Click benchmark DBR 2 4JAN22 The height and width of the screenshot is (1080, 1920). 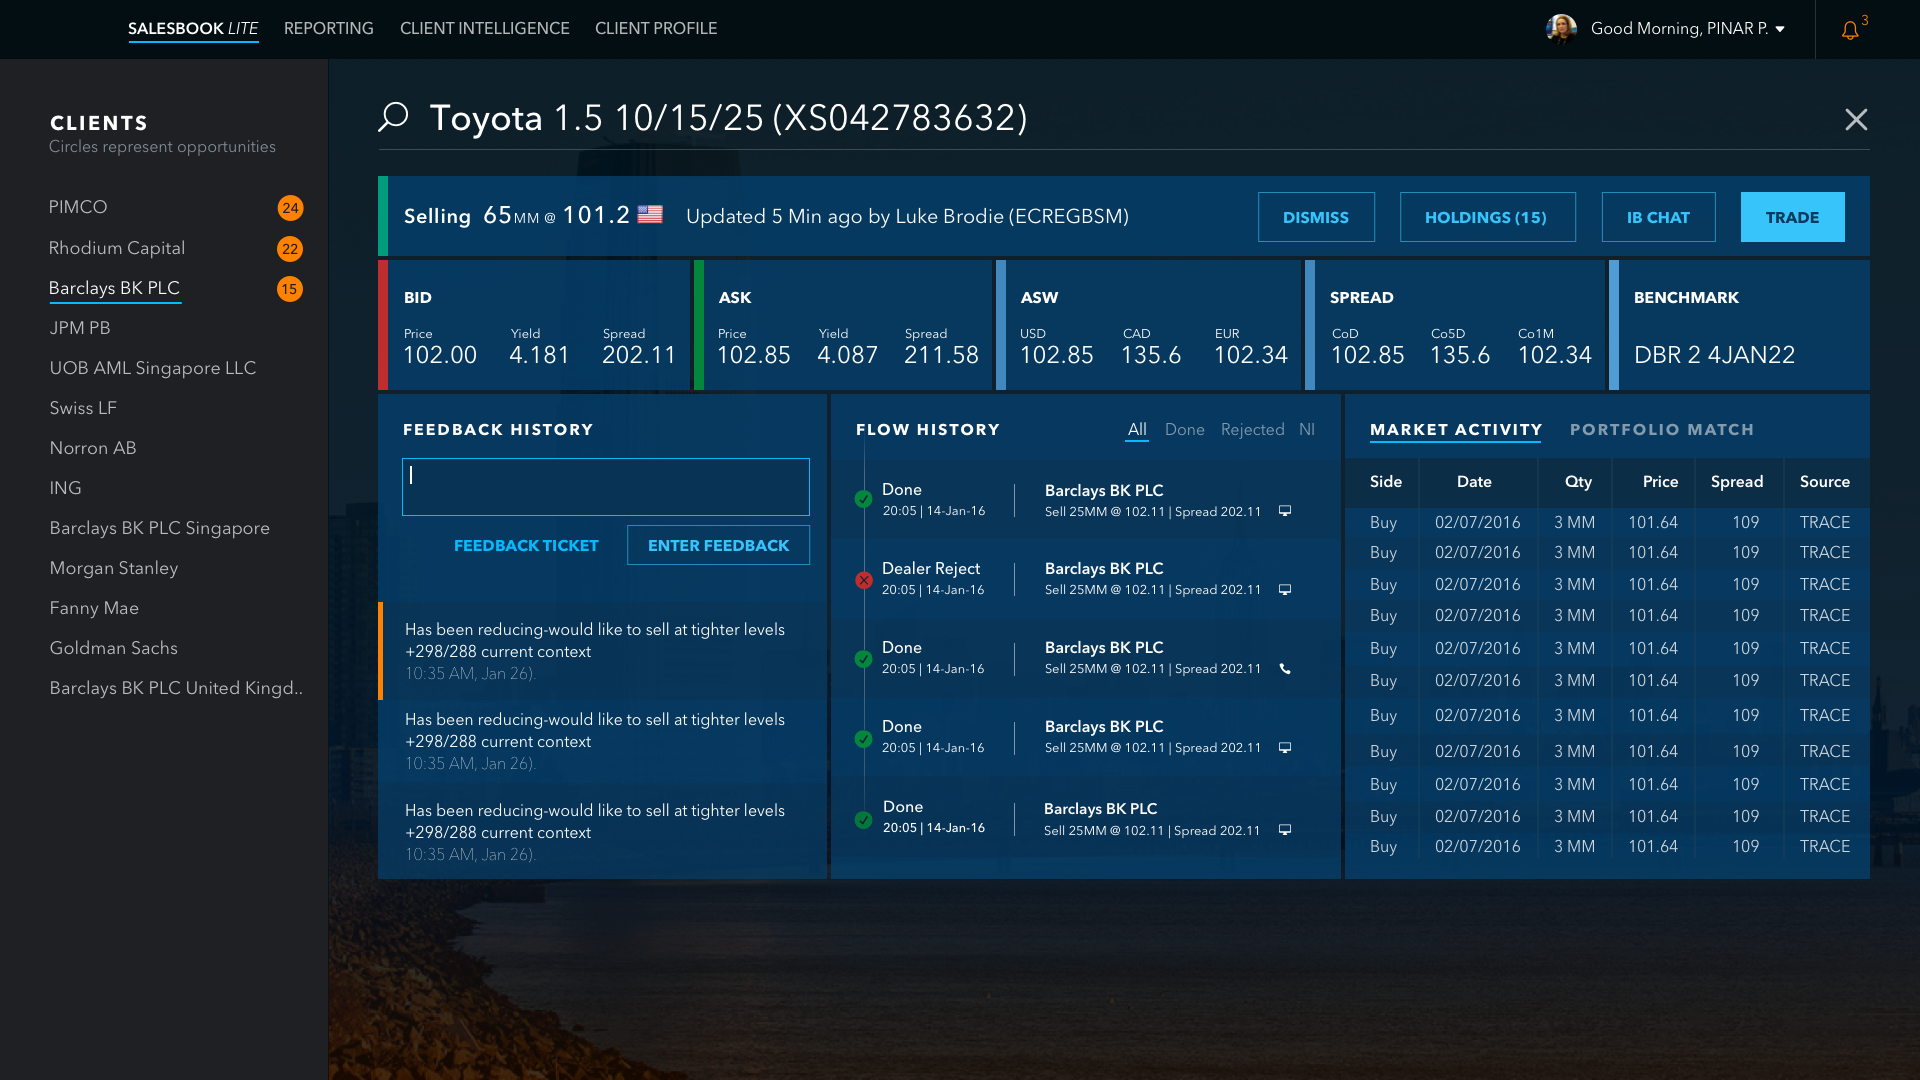click(1714, 355)
